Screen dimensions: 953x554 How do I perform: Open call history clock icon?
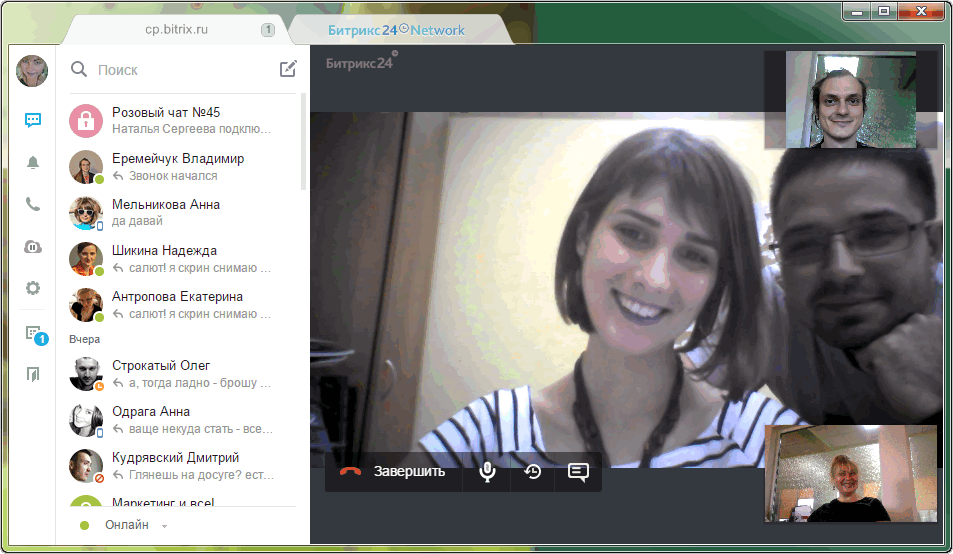point(532,471)
